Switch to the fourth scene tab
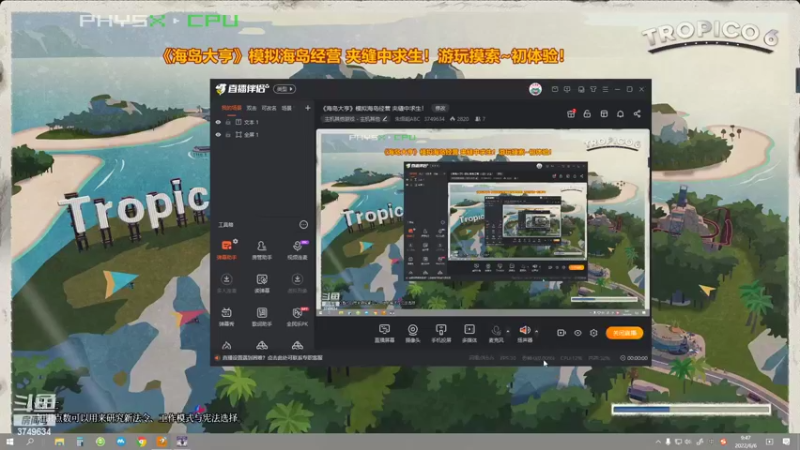The image size is (800, 450). pos(287,108)
